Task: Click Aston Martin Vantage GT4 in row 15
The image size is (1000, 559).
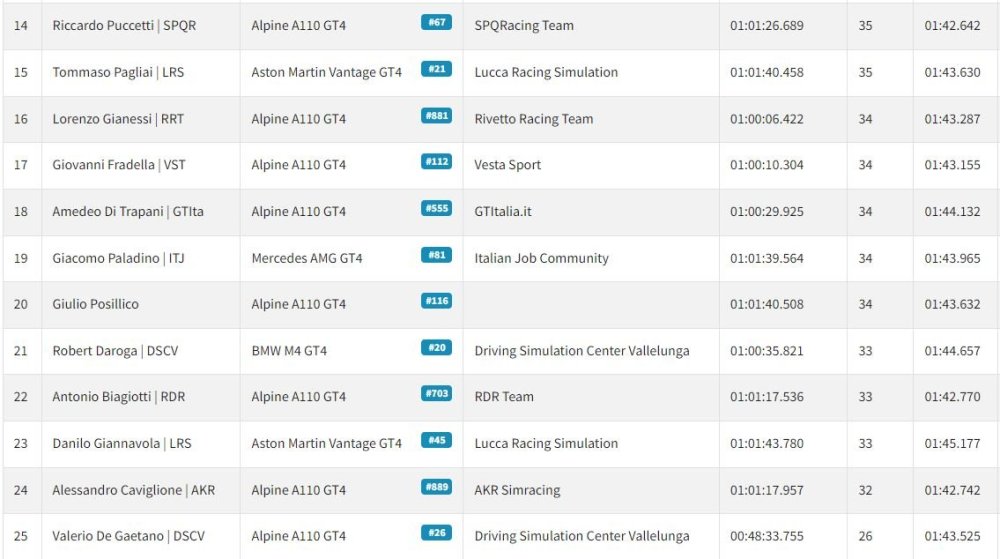Action: (x=327, y=72)
